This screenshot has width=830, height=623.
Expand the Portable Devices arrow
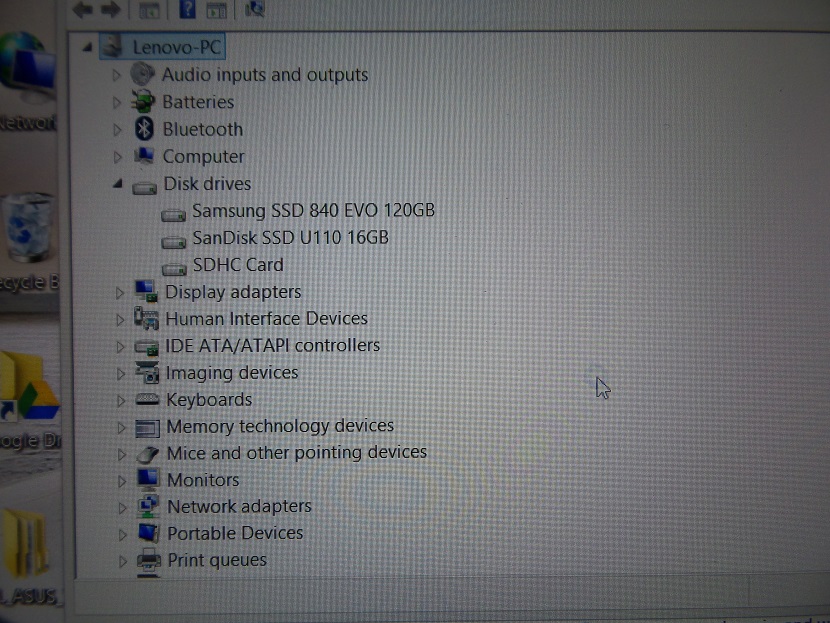coord(123,535)
